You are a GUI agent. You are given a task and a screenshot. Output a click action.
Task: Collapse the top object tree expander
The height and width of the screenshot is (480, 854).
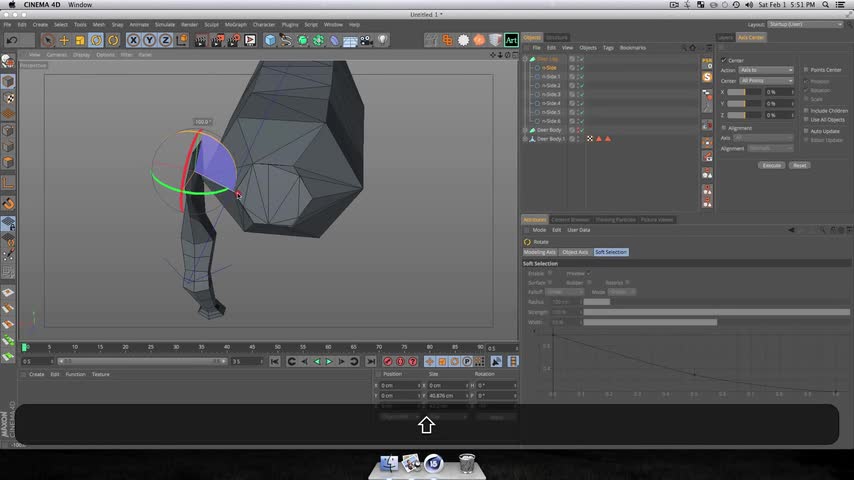[526, 59]
